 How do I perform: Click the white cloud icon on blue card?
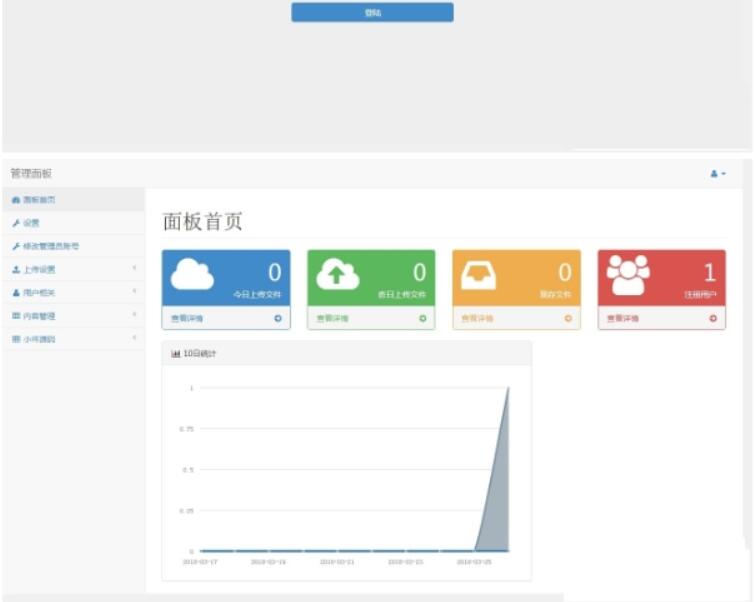pyautogui.click(x=192, y=274)
